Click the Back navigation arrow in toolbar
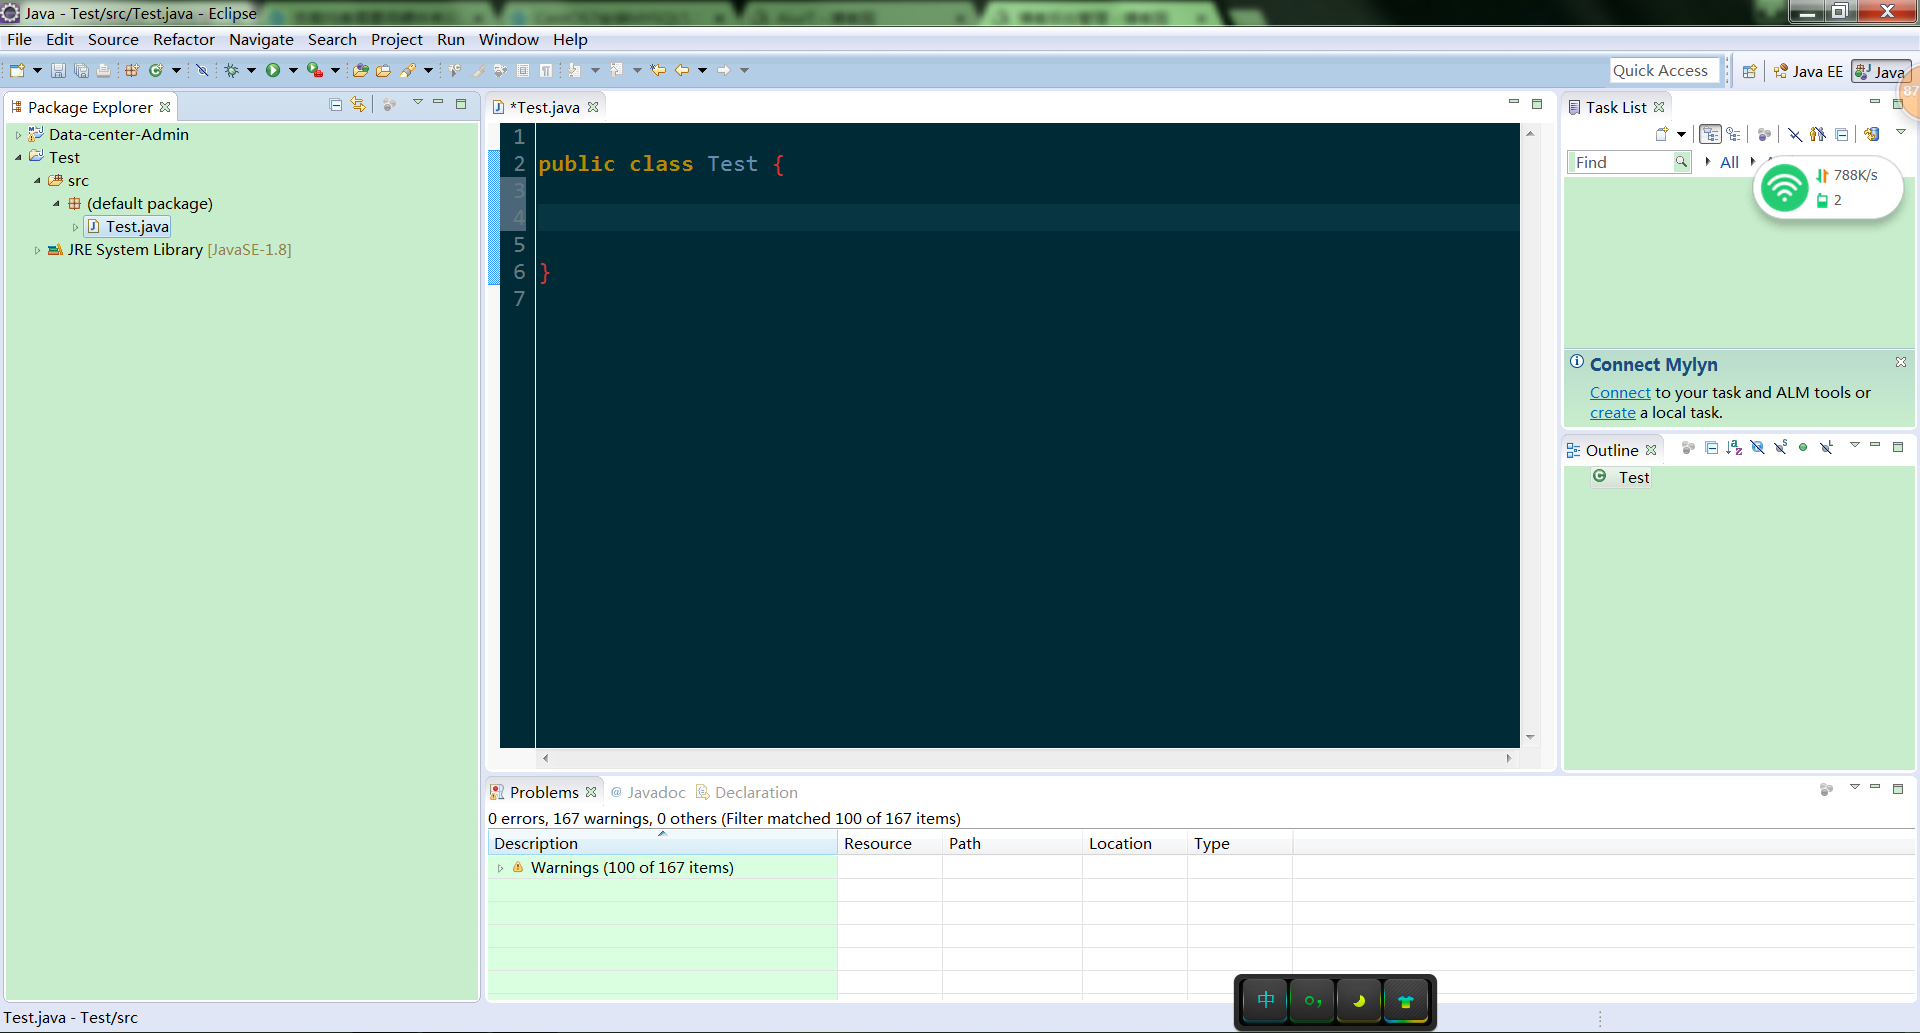 coord(682,70)
